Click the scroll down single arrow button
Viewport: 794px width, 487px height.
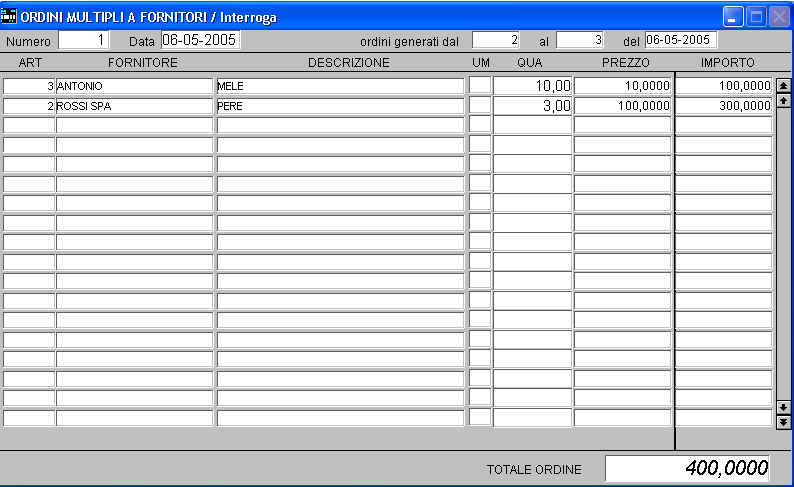coord(783,407)
